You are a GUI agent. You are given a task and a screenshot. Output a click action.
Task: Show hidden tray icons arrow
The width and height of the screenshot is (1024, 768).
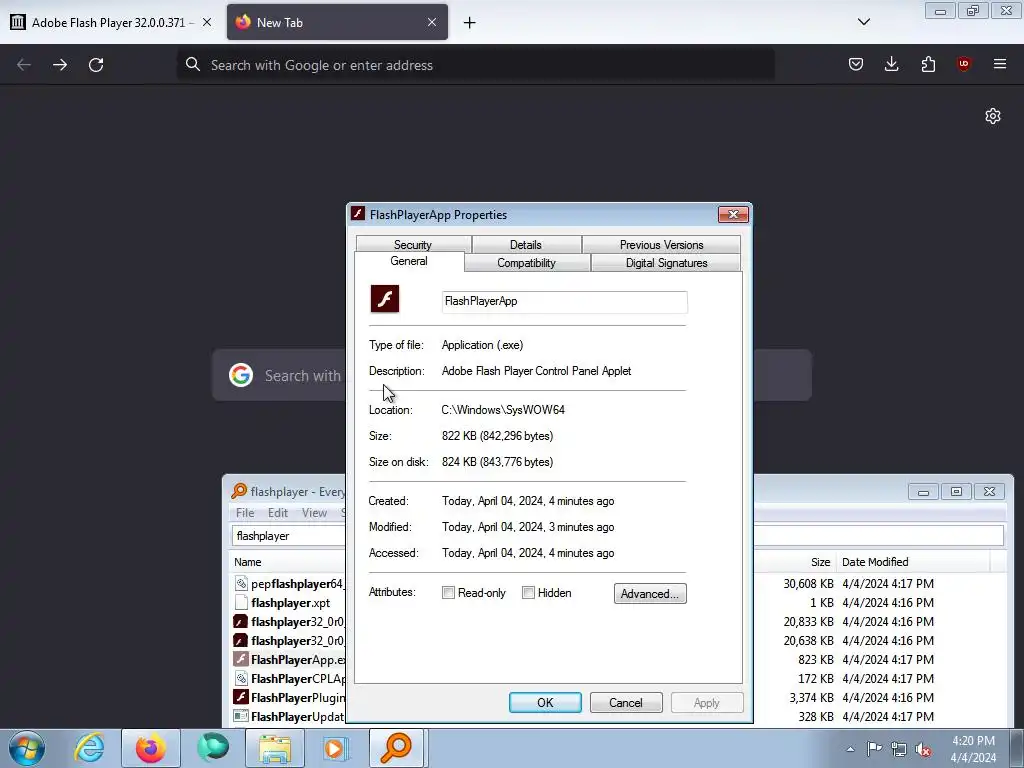(850, 749)
